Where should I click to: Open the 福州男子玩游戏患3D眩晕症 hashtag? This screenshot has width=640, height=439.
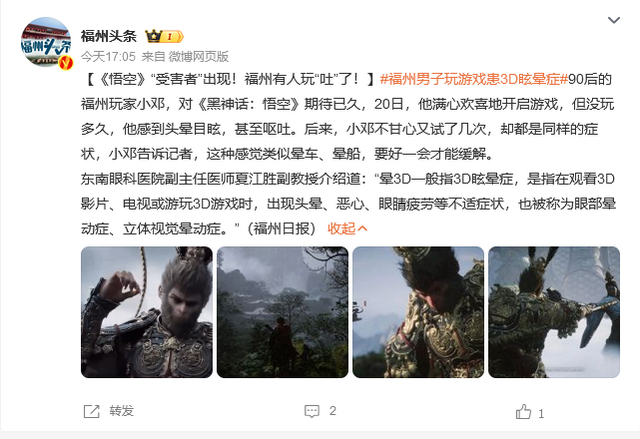point(473,79)
